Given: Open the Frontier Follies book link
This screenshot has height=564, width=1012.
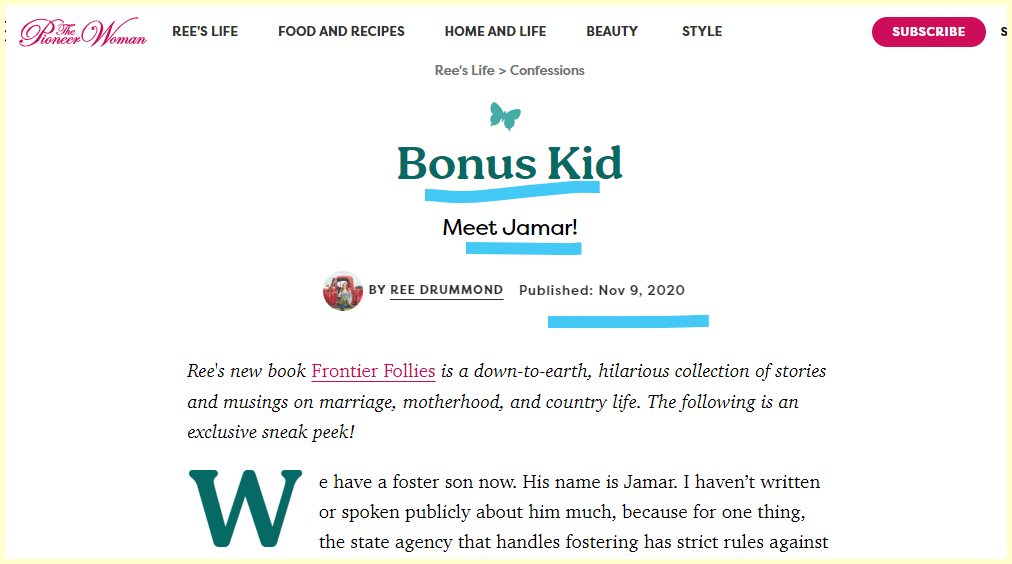Looking at the screenshot, I should tap(373, 371).
